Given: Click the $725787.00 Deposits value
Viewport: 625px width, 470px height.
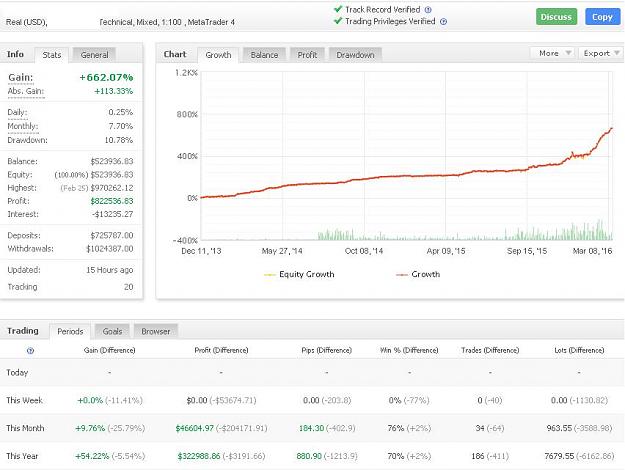Looking at the screenshot, I should point(112,235).
